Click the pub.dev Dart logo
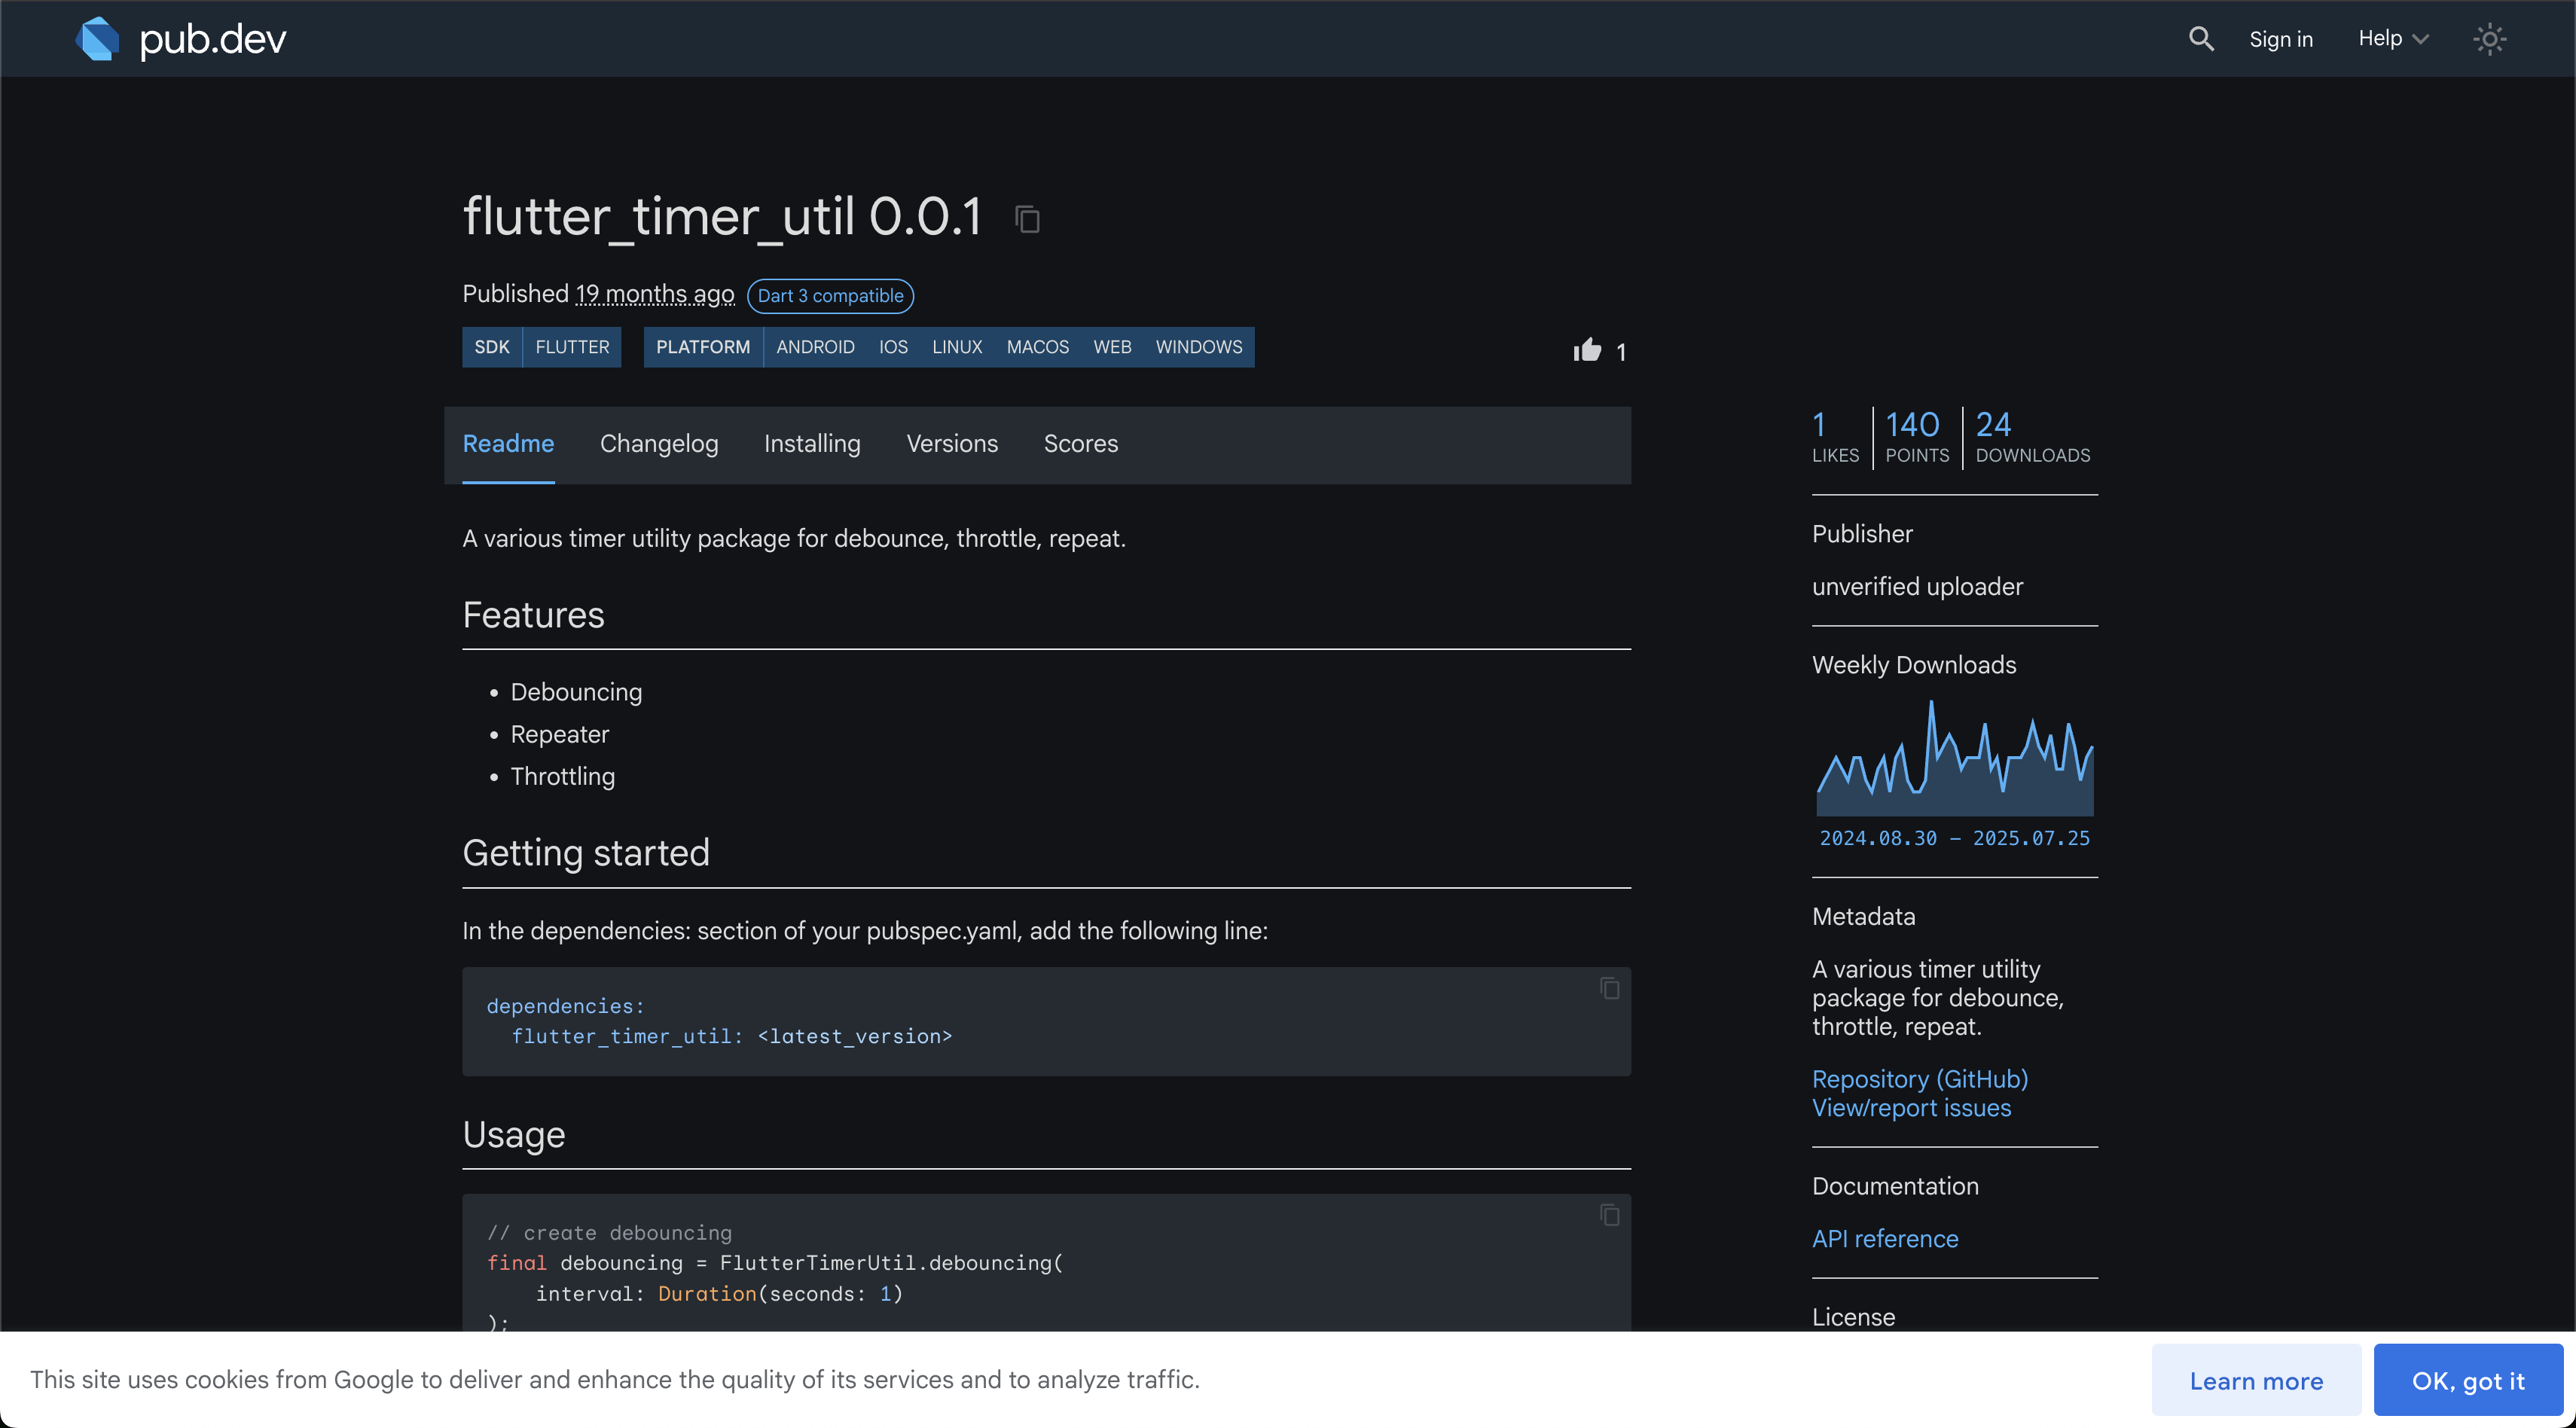 coord(98,39)
